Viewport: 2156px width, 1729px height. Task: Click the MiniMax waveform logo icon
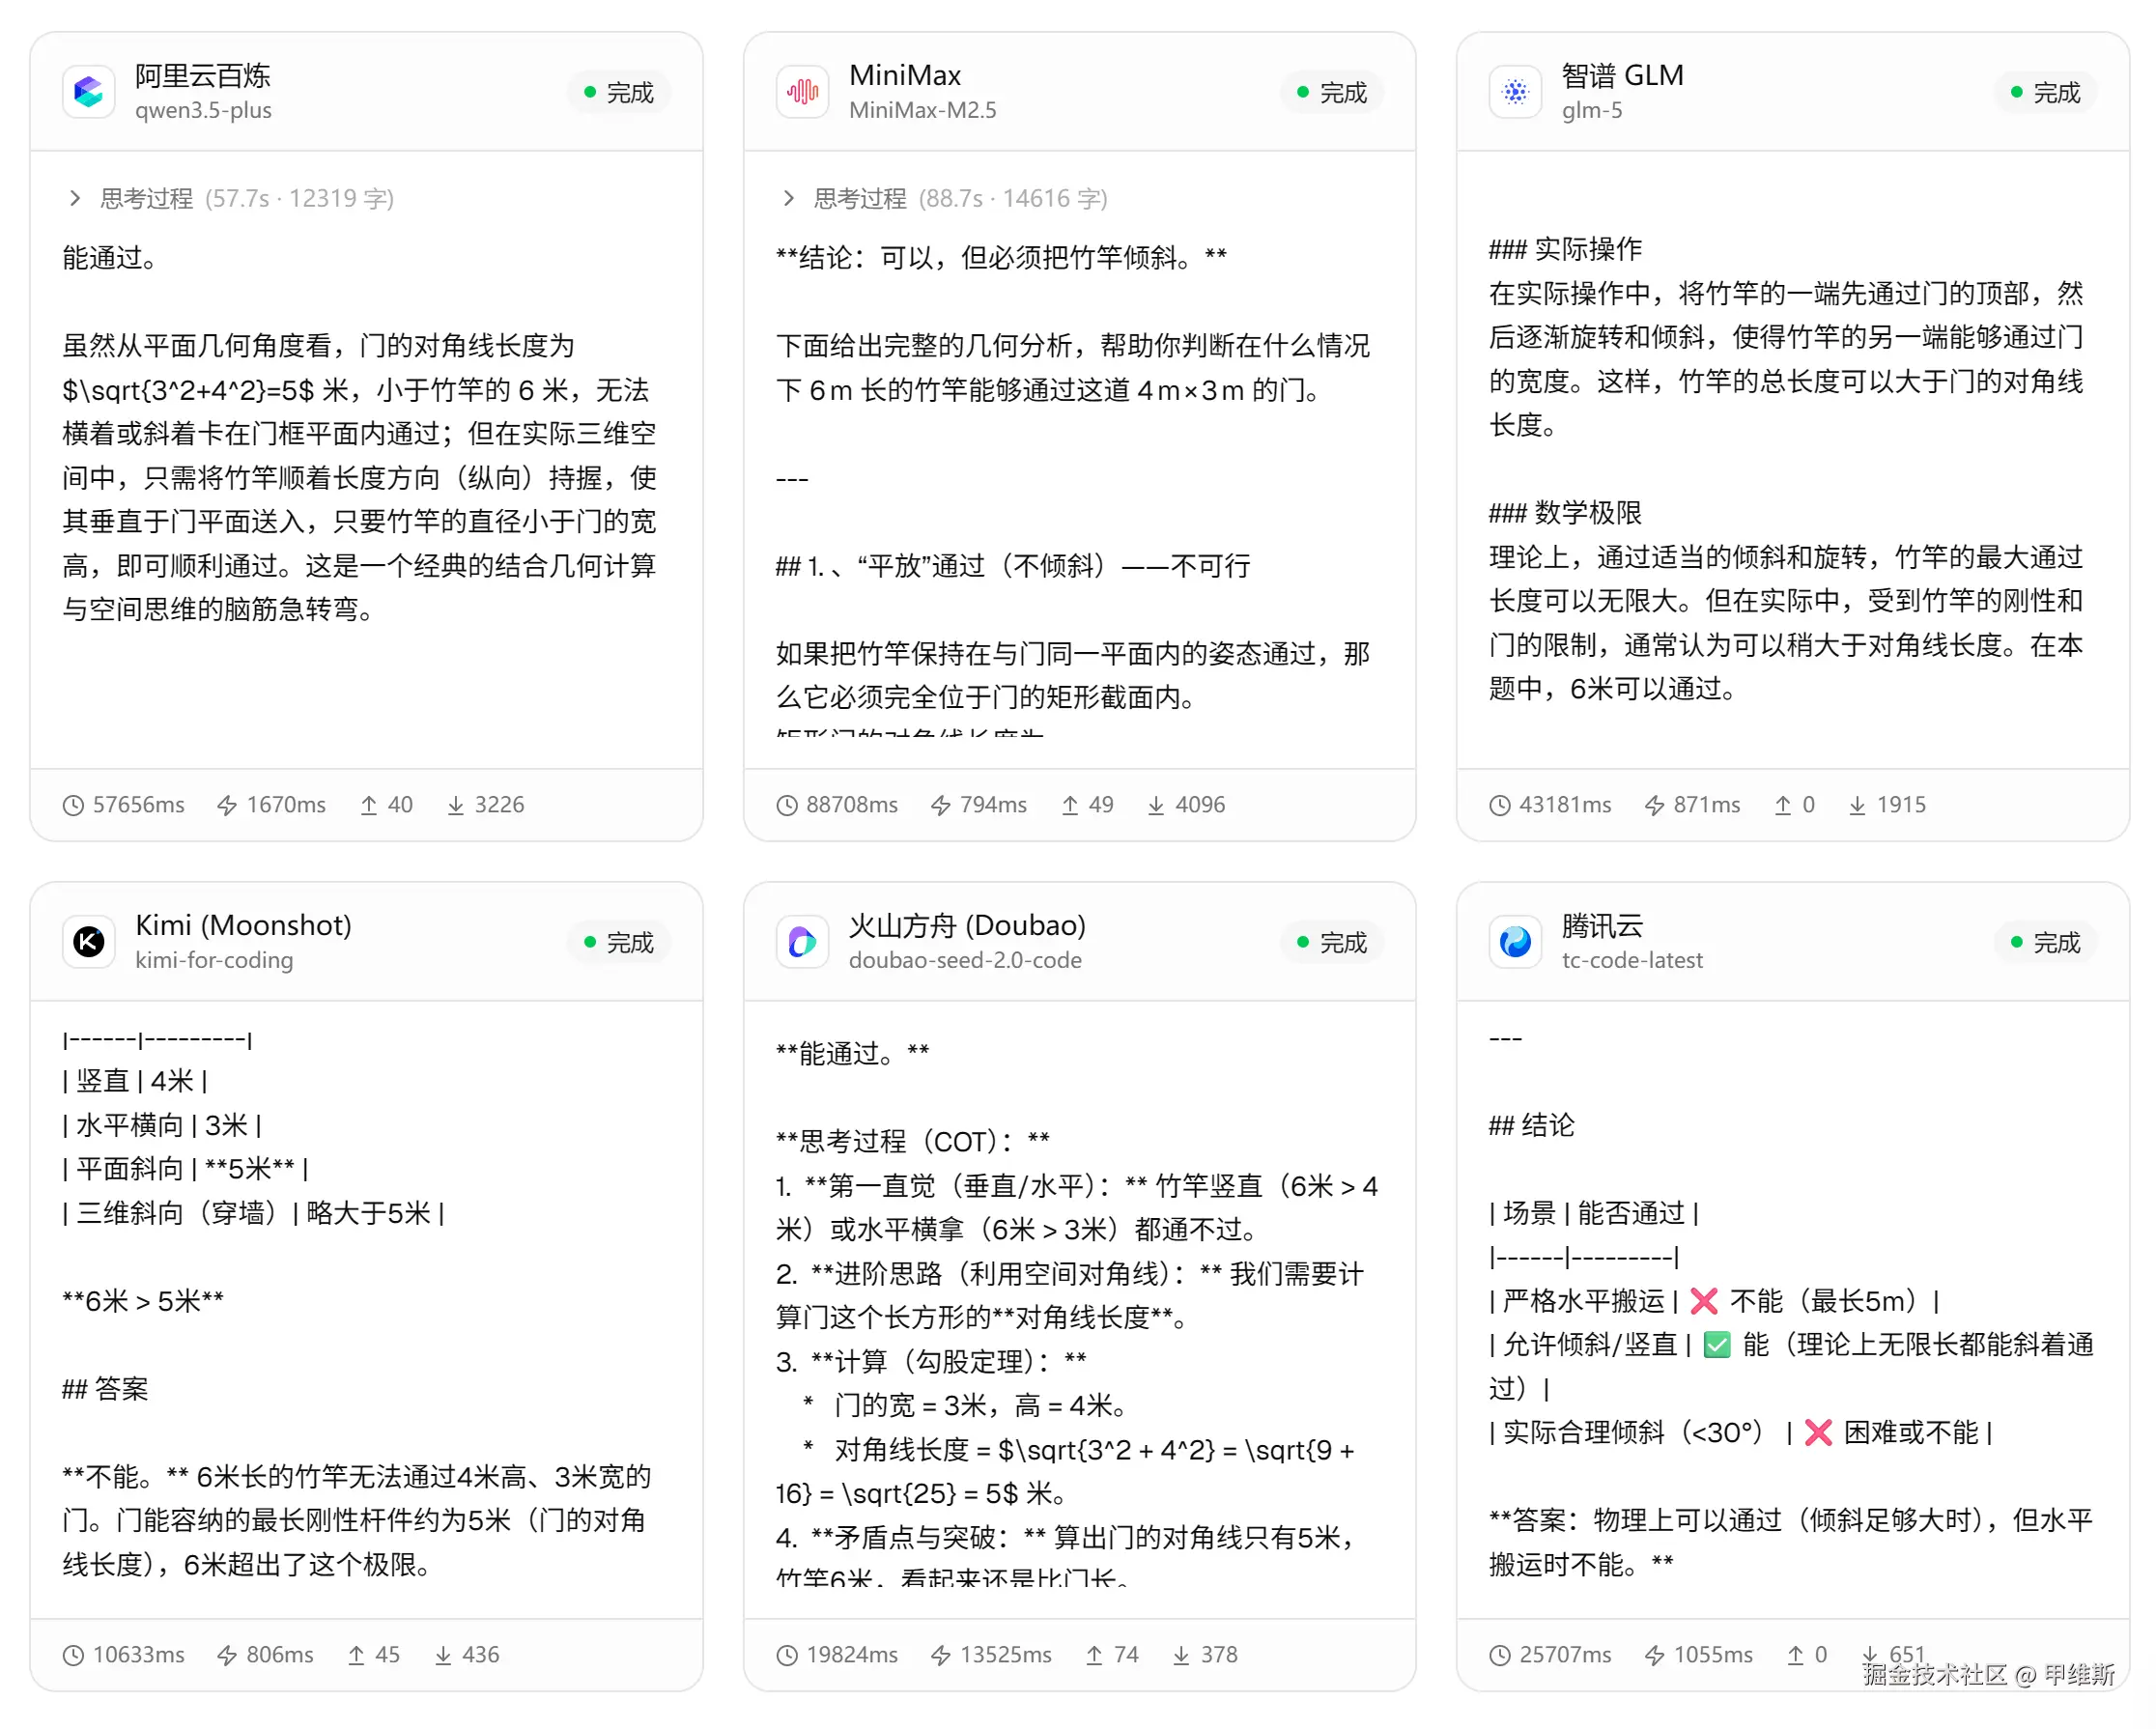coord(802,92)
